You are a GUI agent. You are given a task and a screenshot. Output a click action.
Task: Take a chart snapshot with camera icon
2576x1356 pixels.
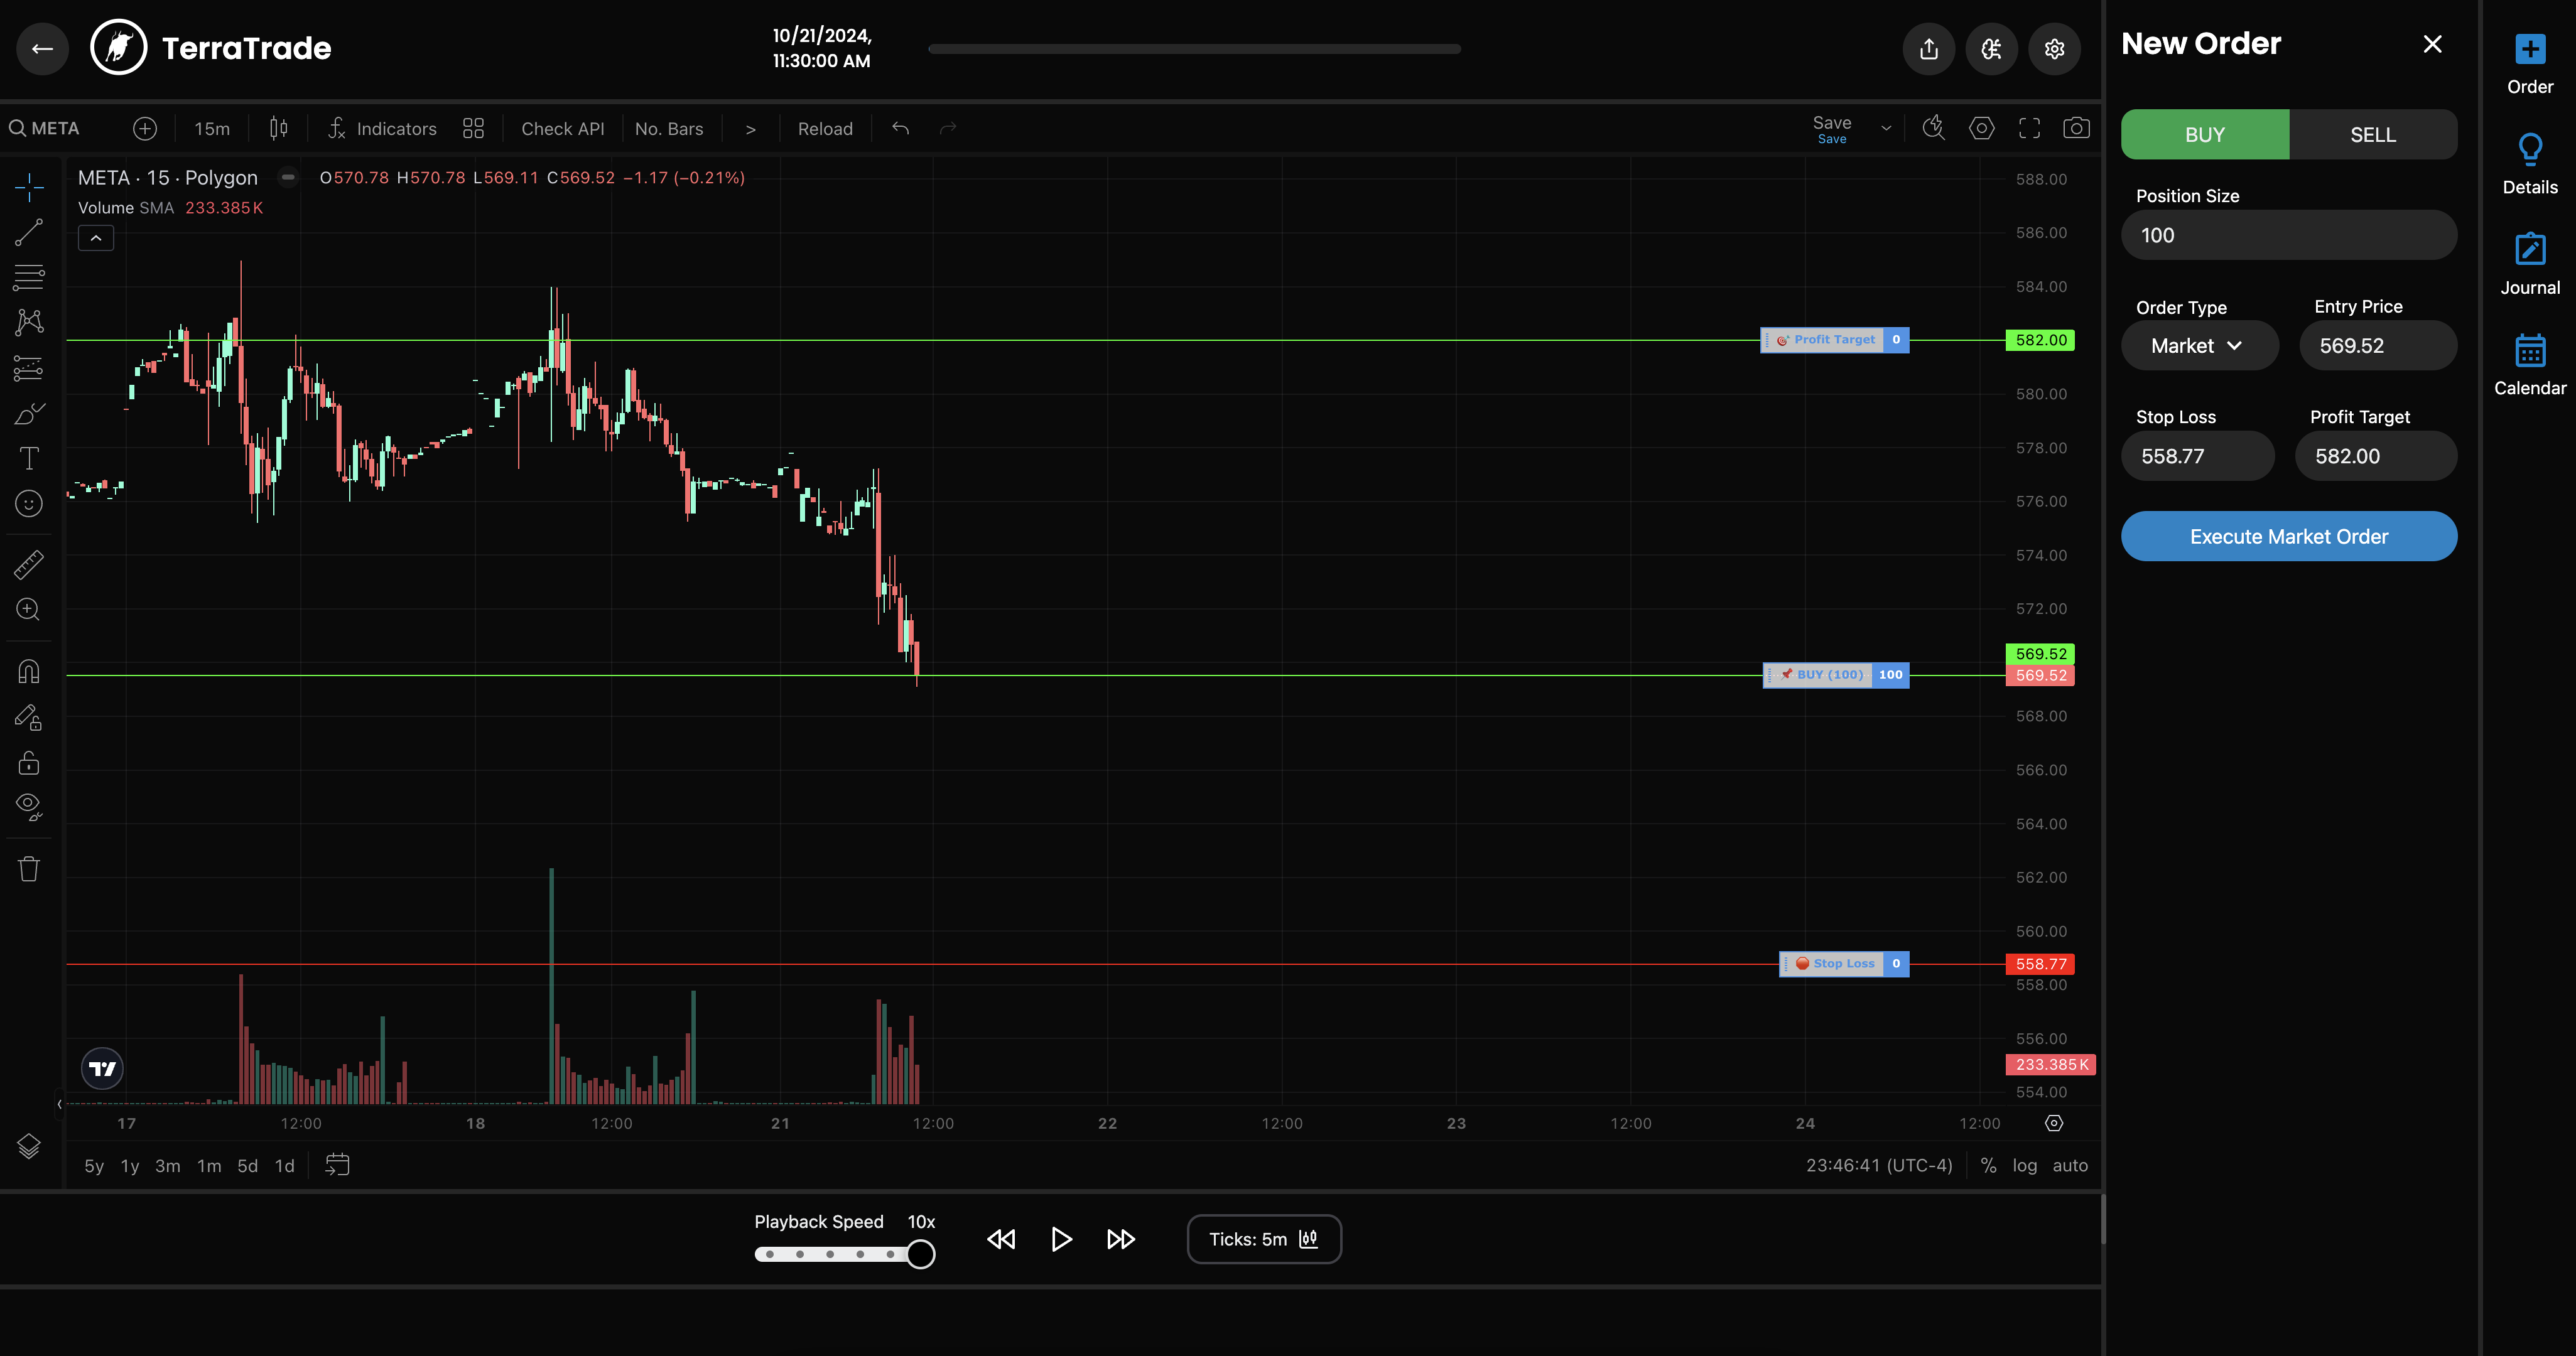[2075, 128]
